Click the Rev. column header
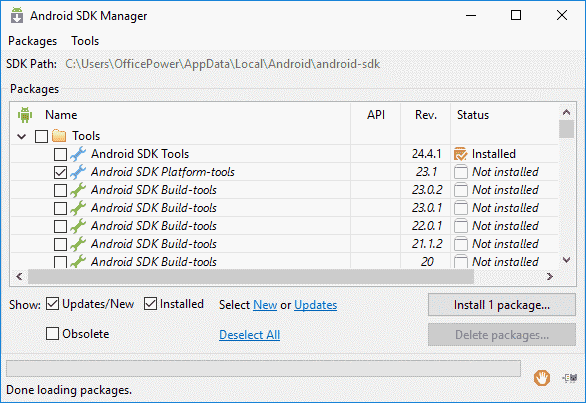 [x=426, y=115]
